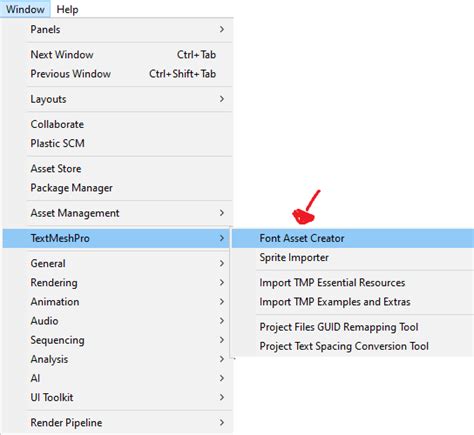Expand arrow beside Audio

click(222, 321)
